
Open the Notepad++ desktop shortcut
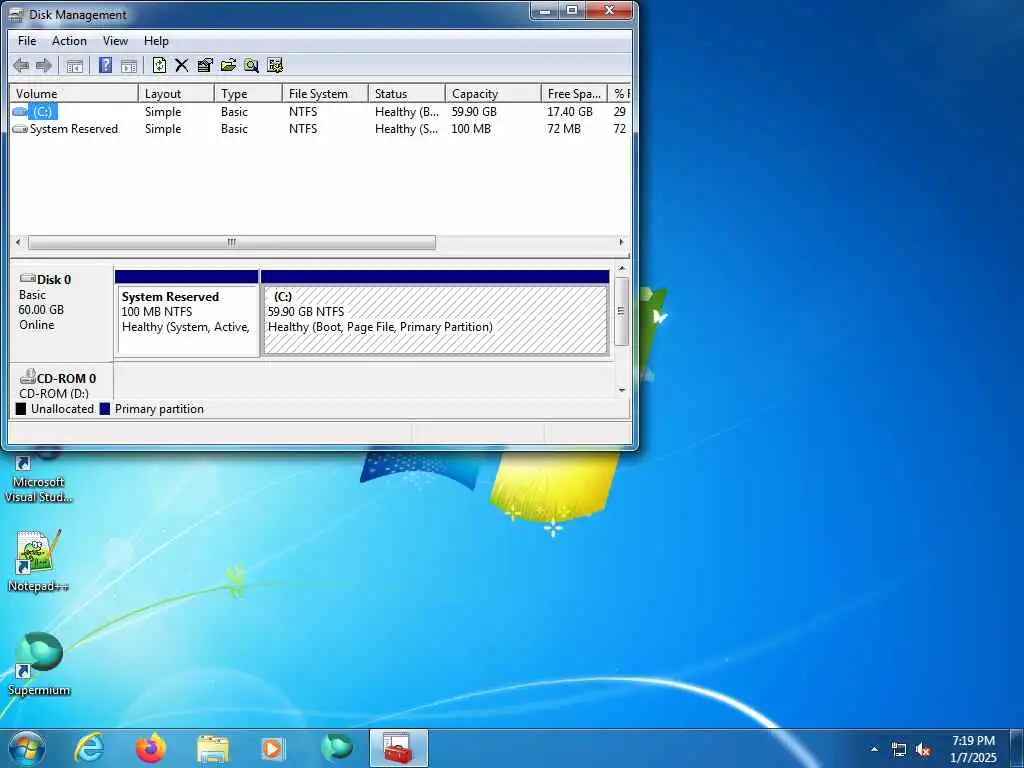coord(38,560)
